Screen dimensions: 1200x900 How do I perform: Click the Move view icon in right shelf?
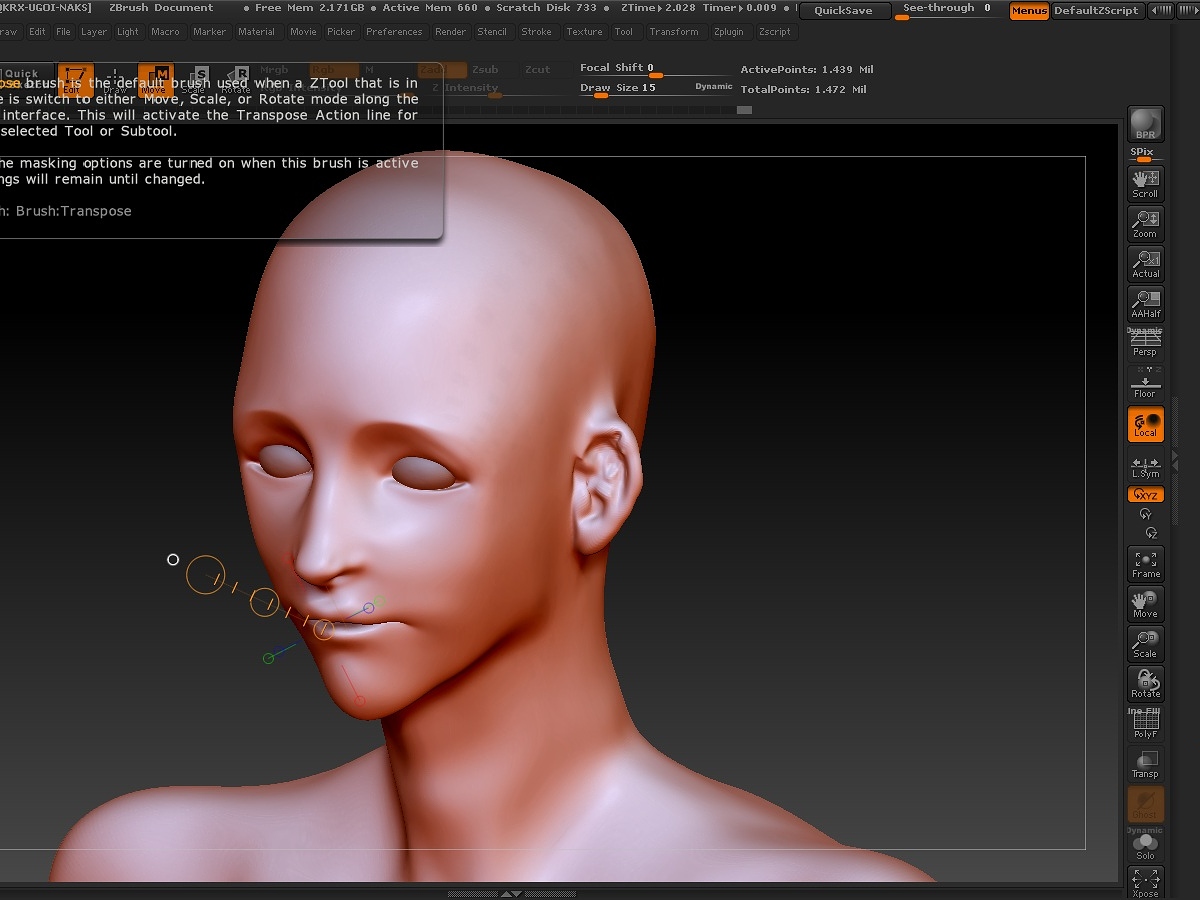(1145, 604)
